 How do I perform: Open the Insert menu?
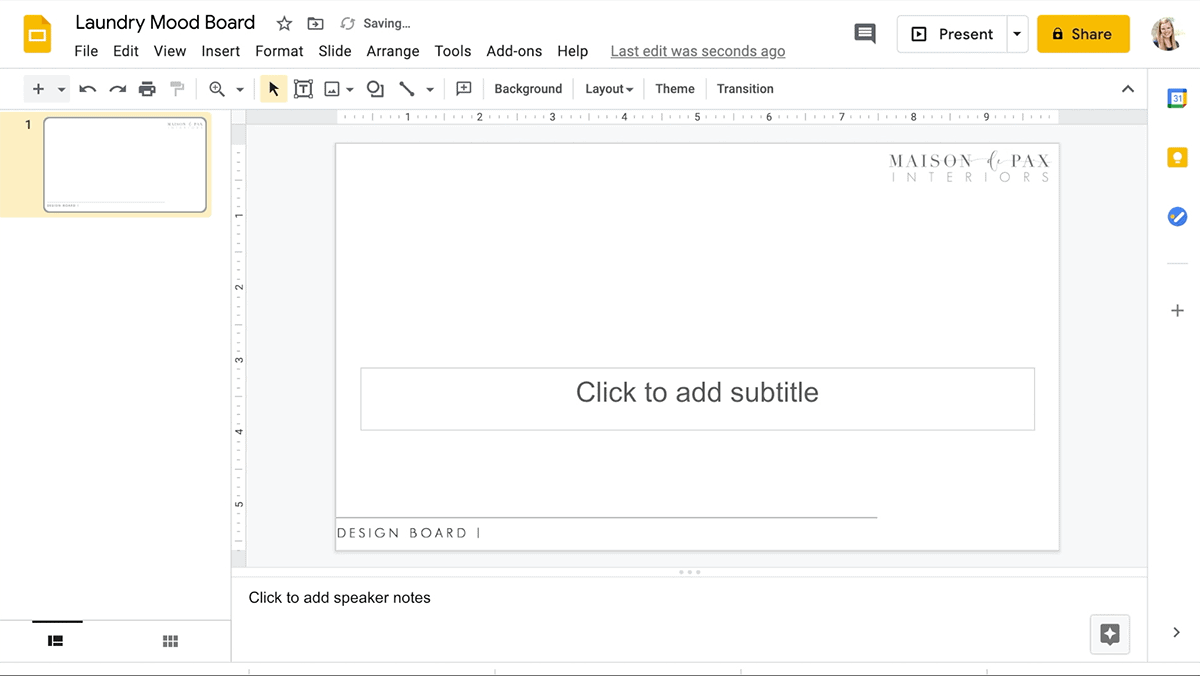tap(221, 51)
